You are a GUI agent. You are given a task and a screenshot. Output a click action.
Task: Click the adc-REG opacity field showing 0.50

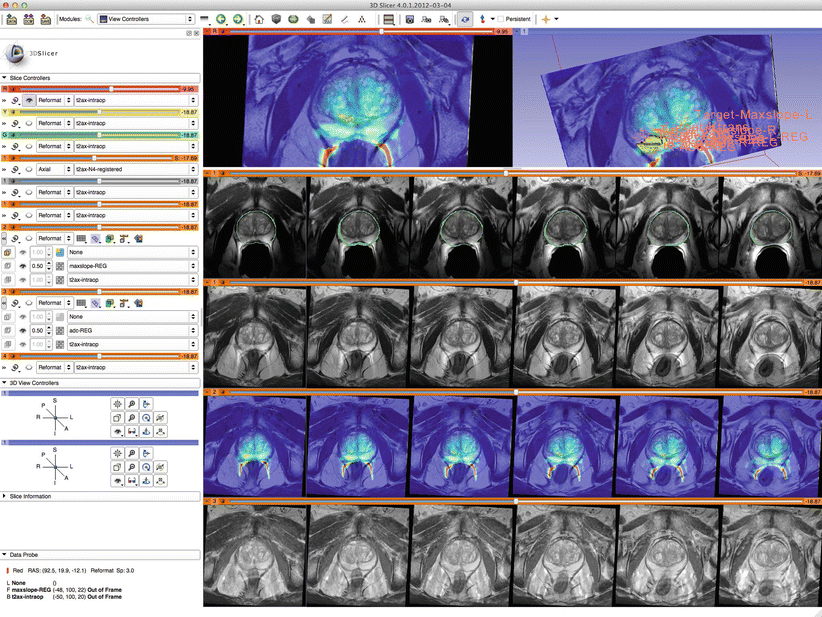(38, 329)
